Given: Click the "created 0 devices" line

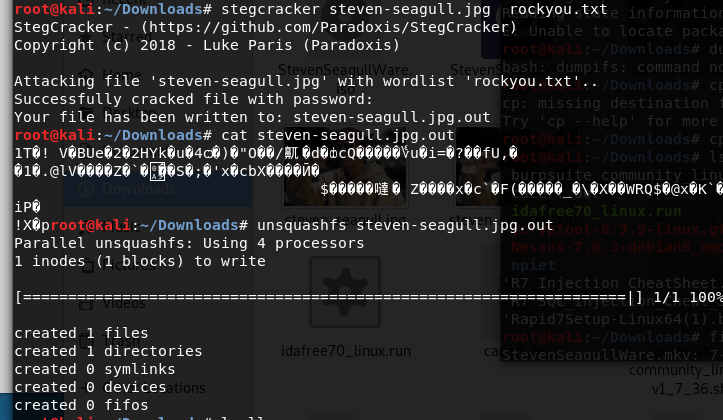Looking at the screenshot, I should (x=90, y=387).
